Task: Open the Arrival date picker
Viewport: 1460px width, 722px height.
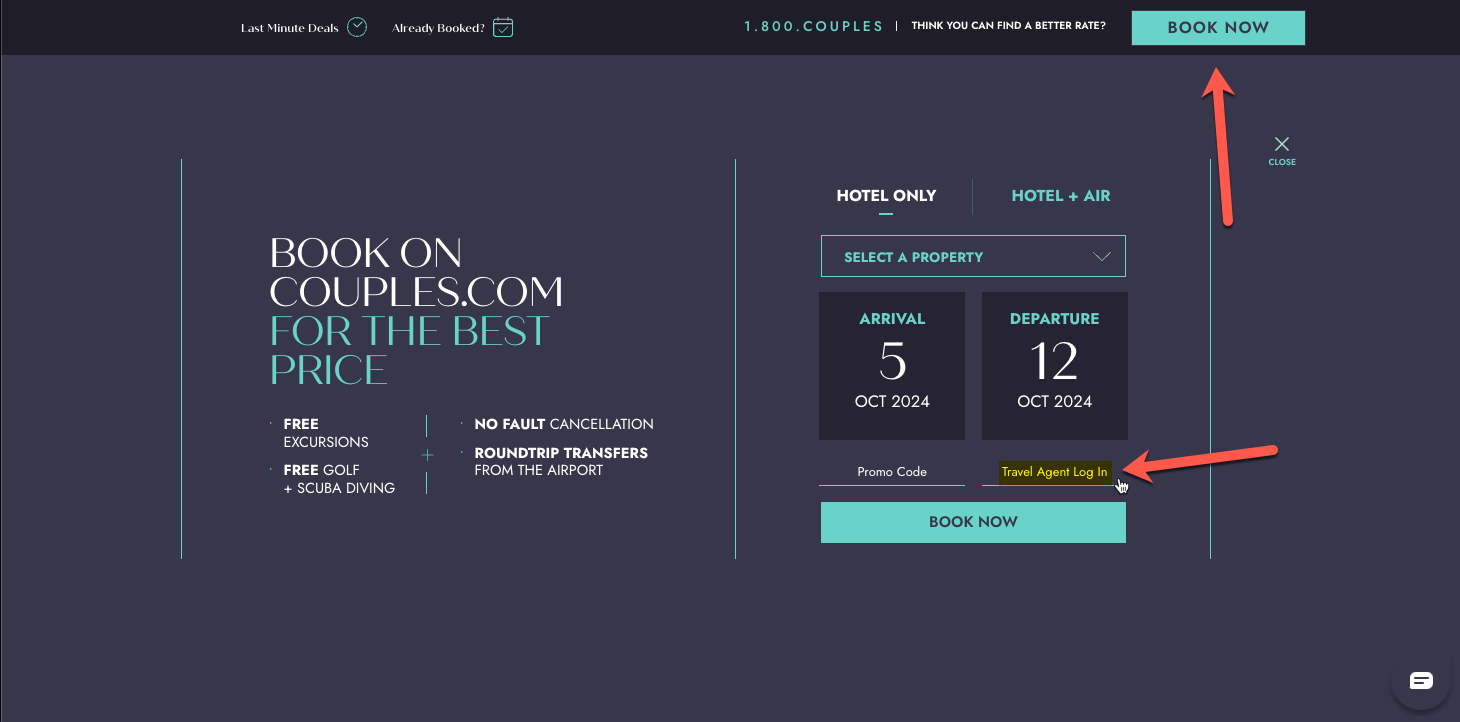Action: pos(892,365)
